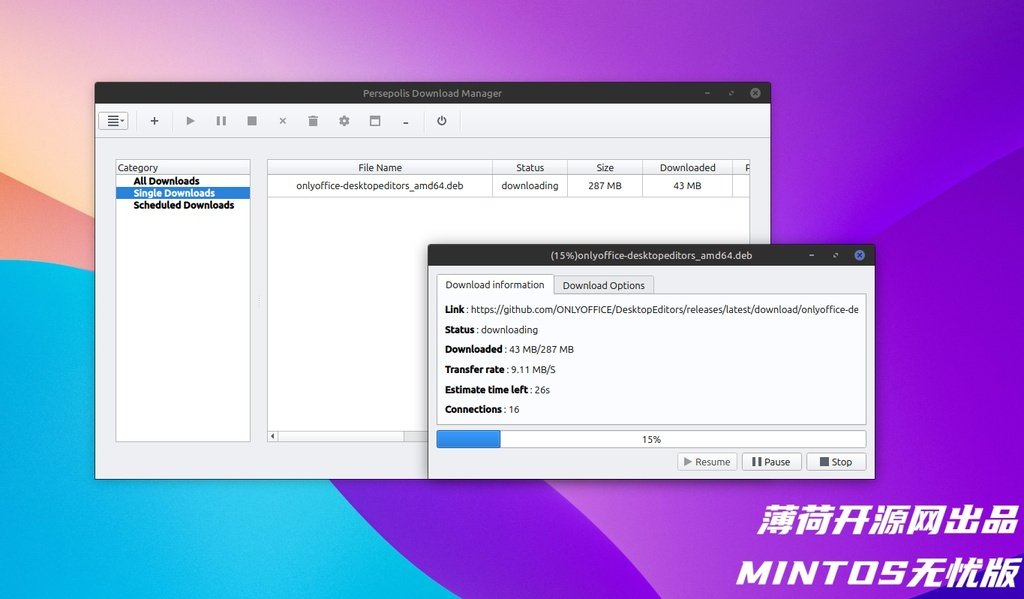Add a new download link with plus icon
This screenshot has width=1024, height=599.
[154, 121]
